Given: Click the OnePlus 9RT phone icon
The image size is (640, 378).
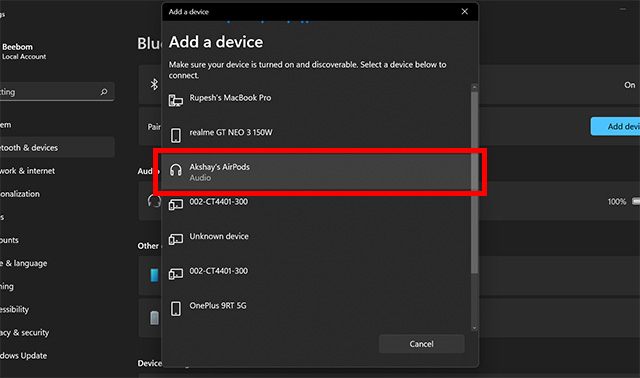Looking at the screenshot, I should (176, 308).
